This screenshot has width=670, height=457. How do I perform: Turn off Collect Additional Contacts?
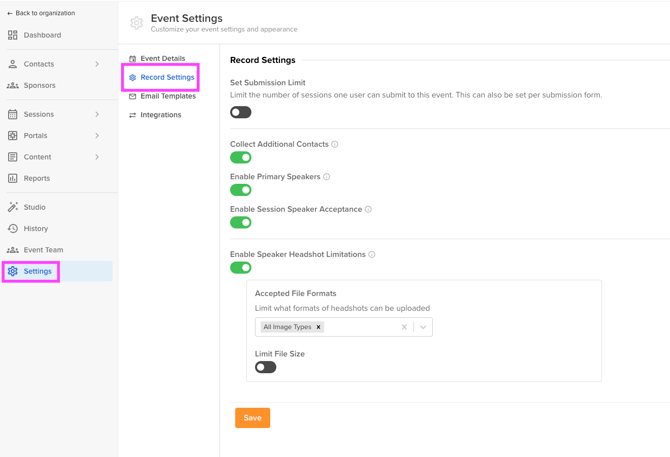[241, 158]
